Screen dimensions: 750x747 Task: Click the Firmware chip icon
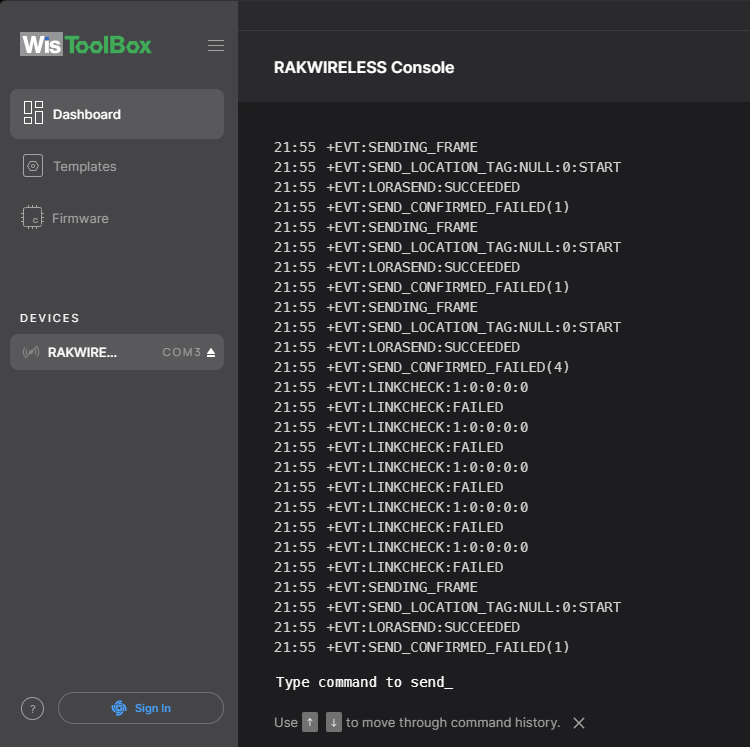coord(33,218)
